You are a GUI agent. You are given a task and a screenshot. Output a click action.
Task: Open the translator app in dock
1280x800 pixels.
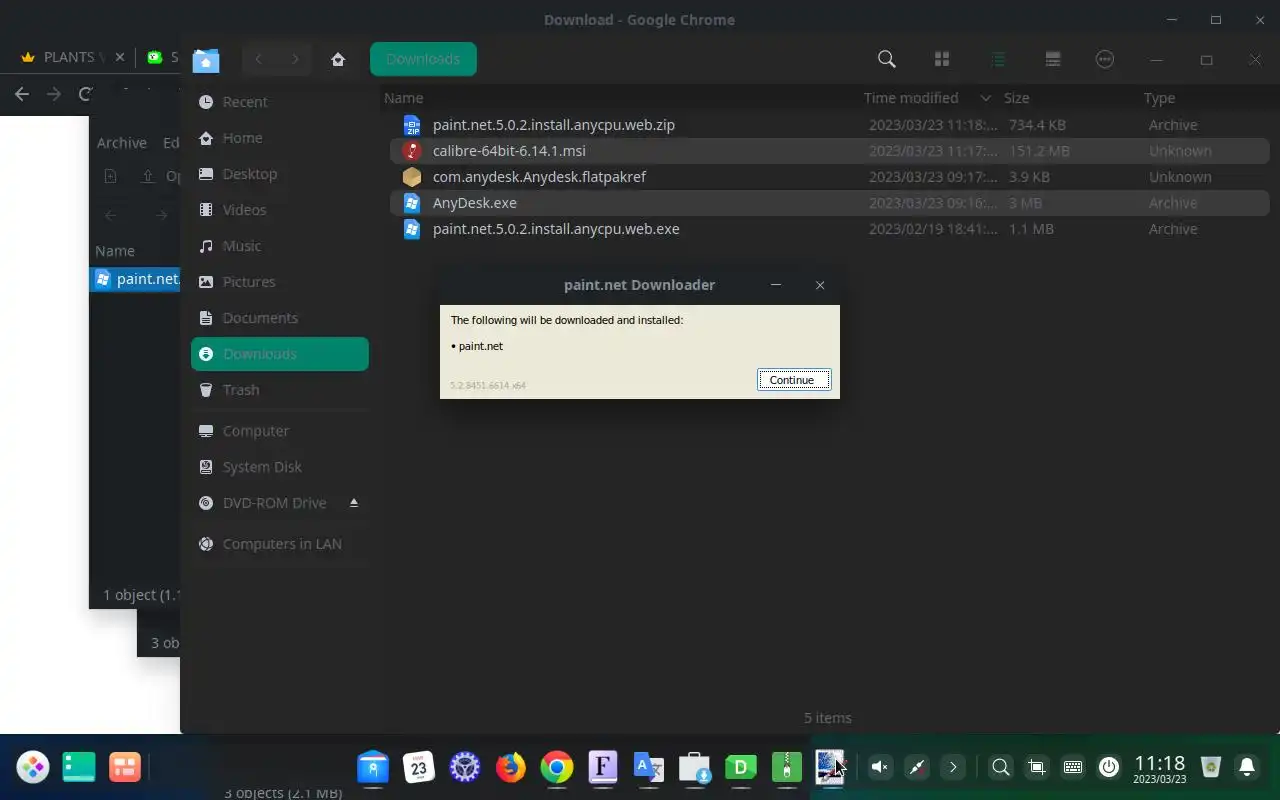pyautogui.click(x=649, y=767)
